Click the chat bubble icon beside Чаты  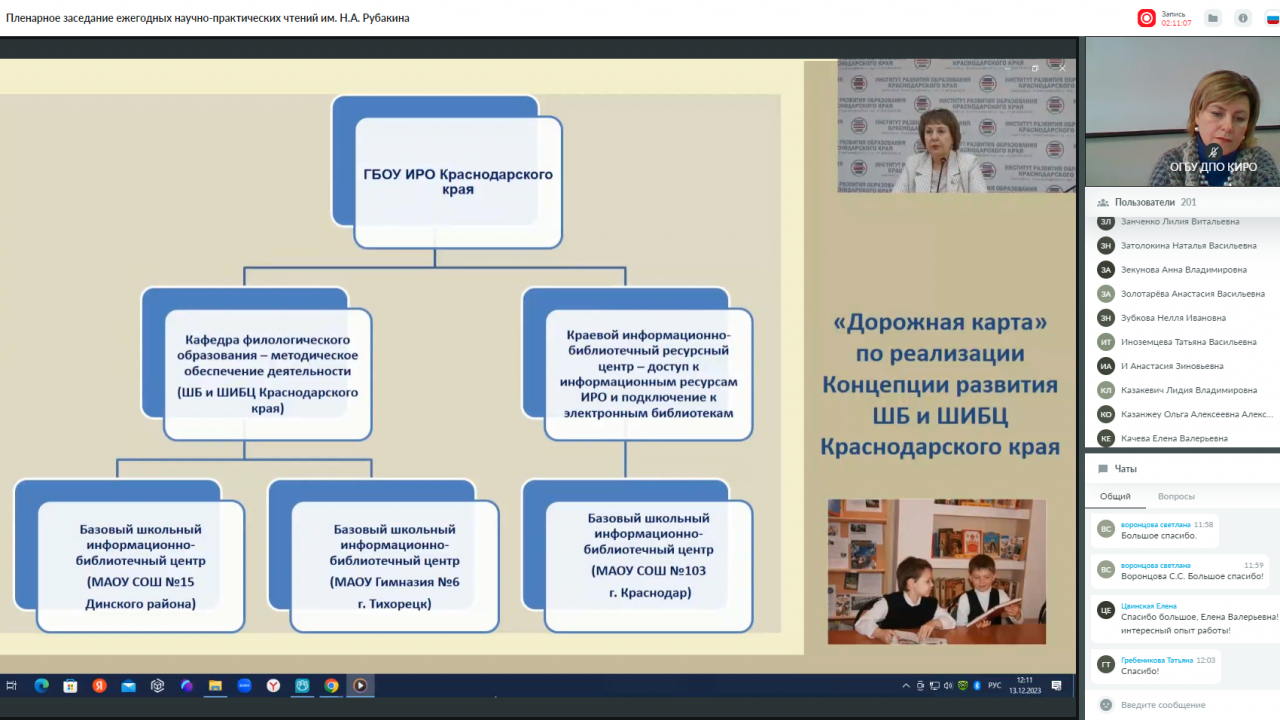tap(1102, 469)
